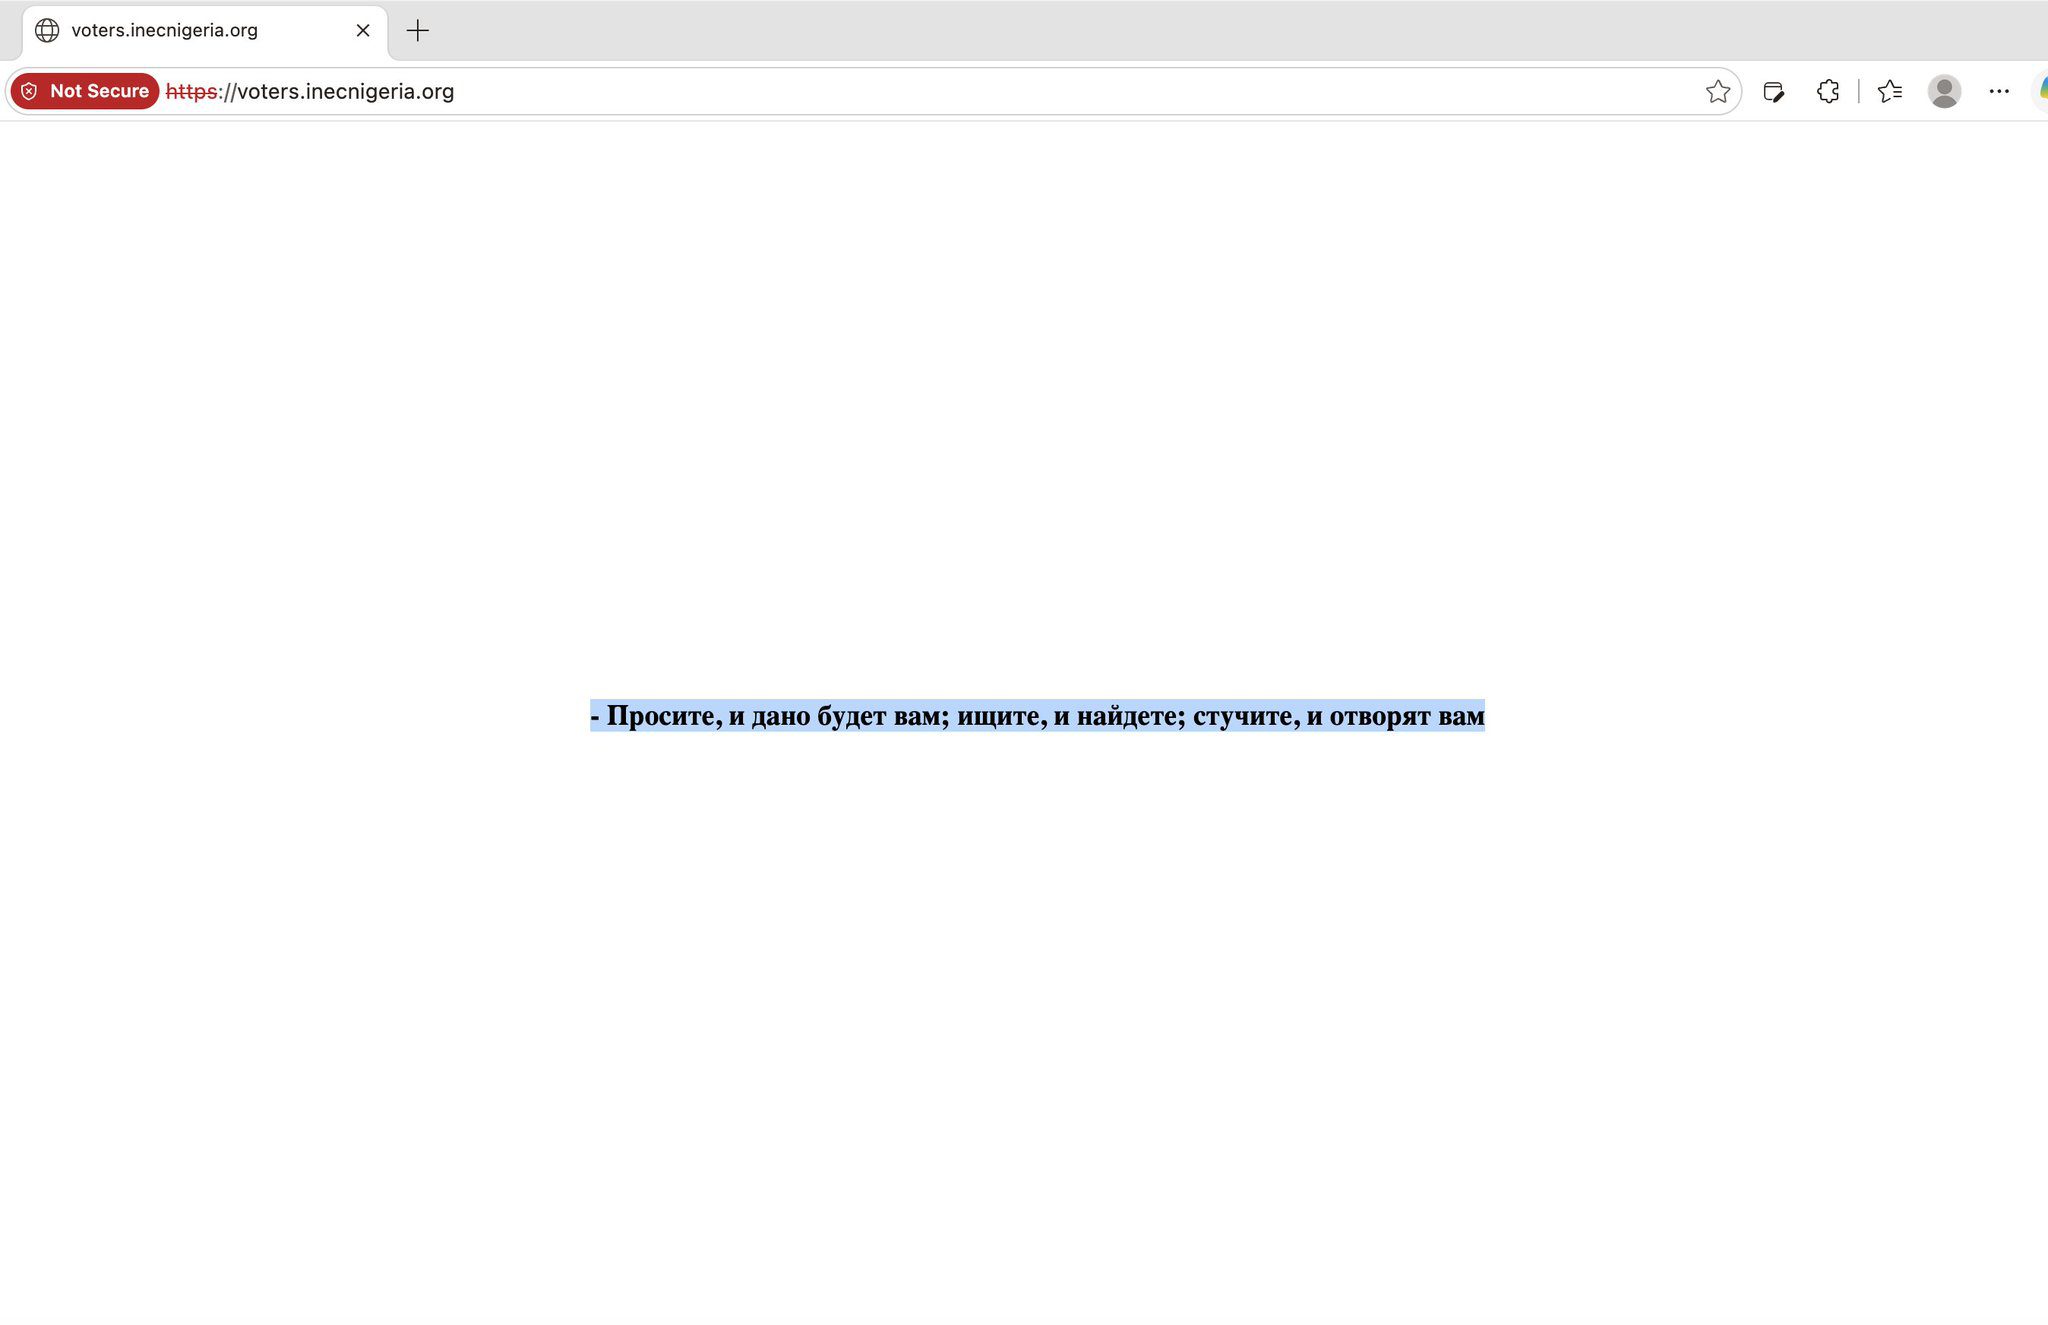2048x1325 pixels.
Task: Open the Favorites list icon
Action: [1890, 91]
